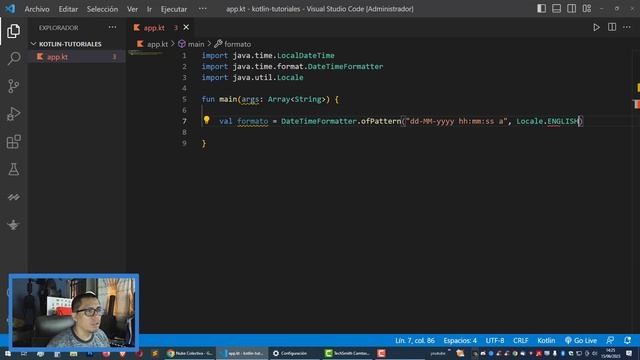Image resolution: width=640 pixels, height=360 pixels.
Task: Open the Ver menu
Action: click(x=132, y=9)
